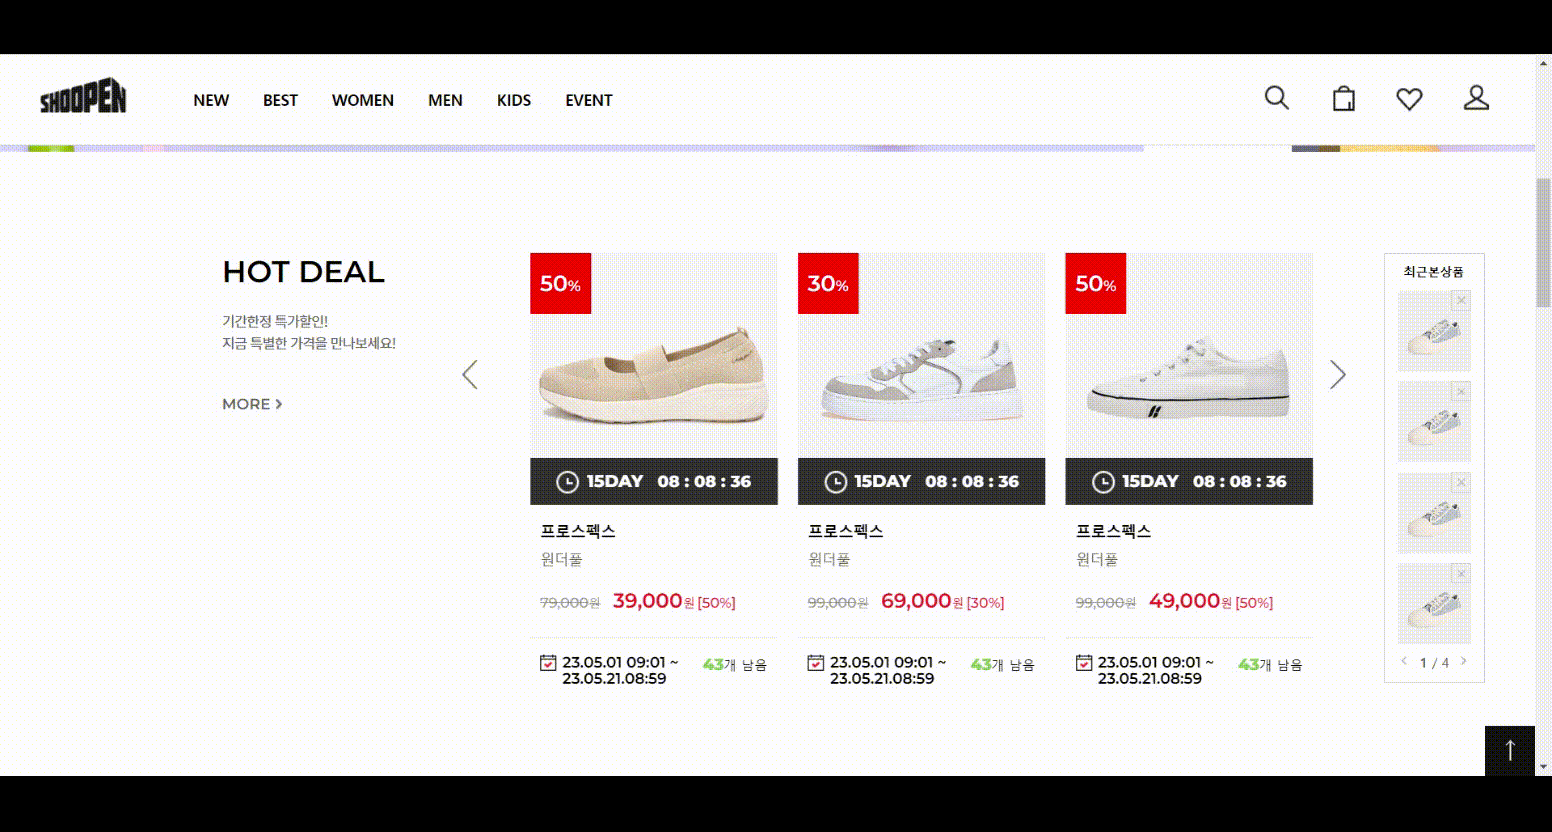
Task: Show next hot deal products
Action: (1338, 375)
